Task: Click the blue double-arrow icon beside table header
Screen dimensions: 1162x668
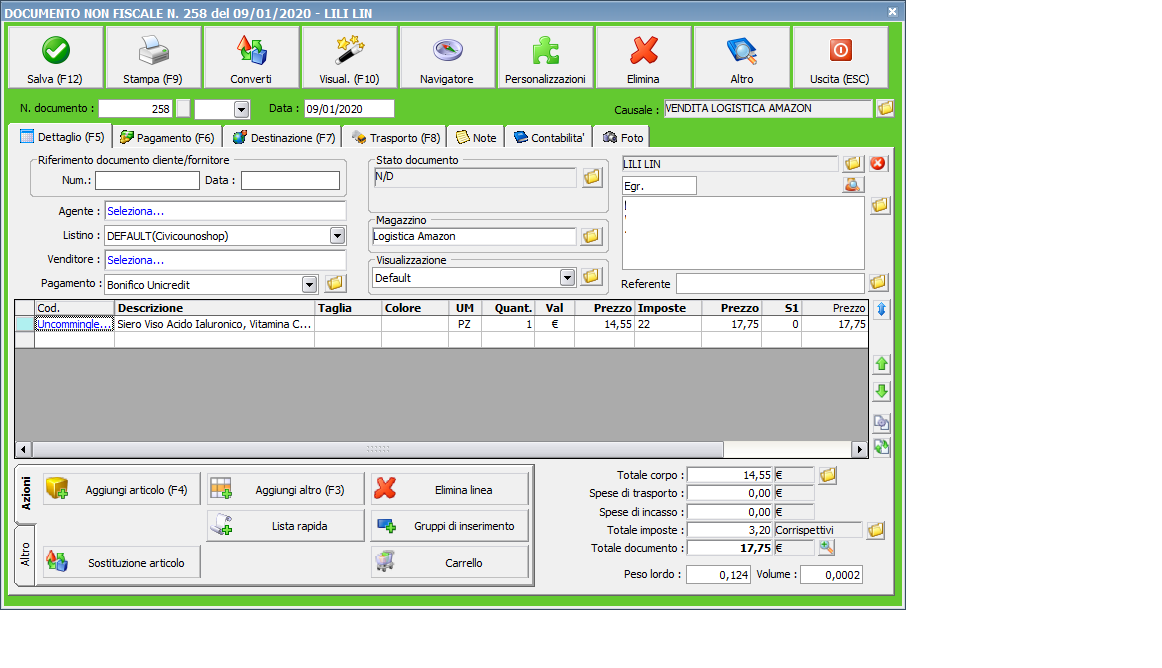Action: pos(881,309)
